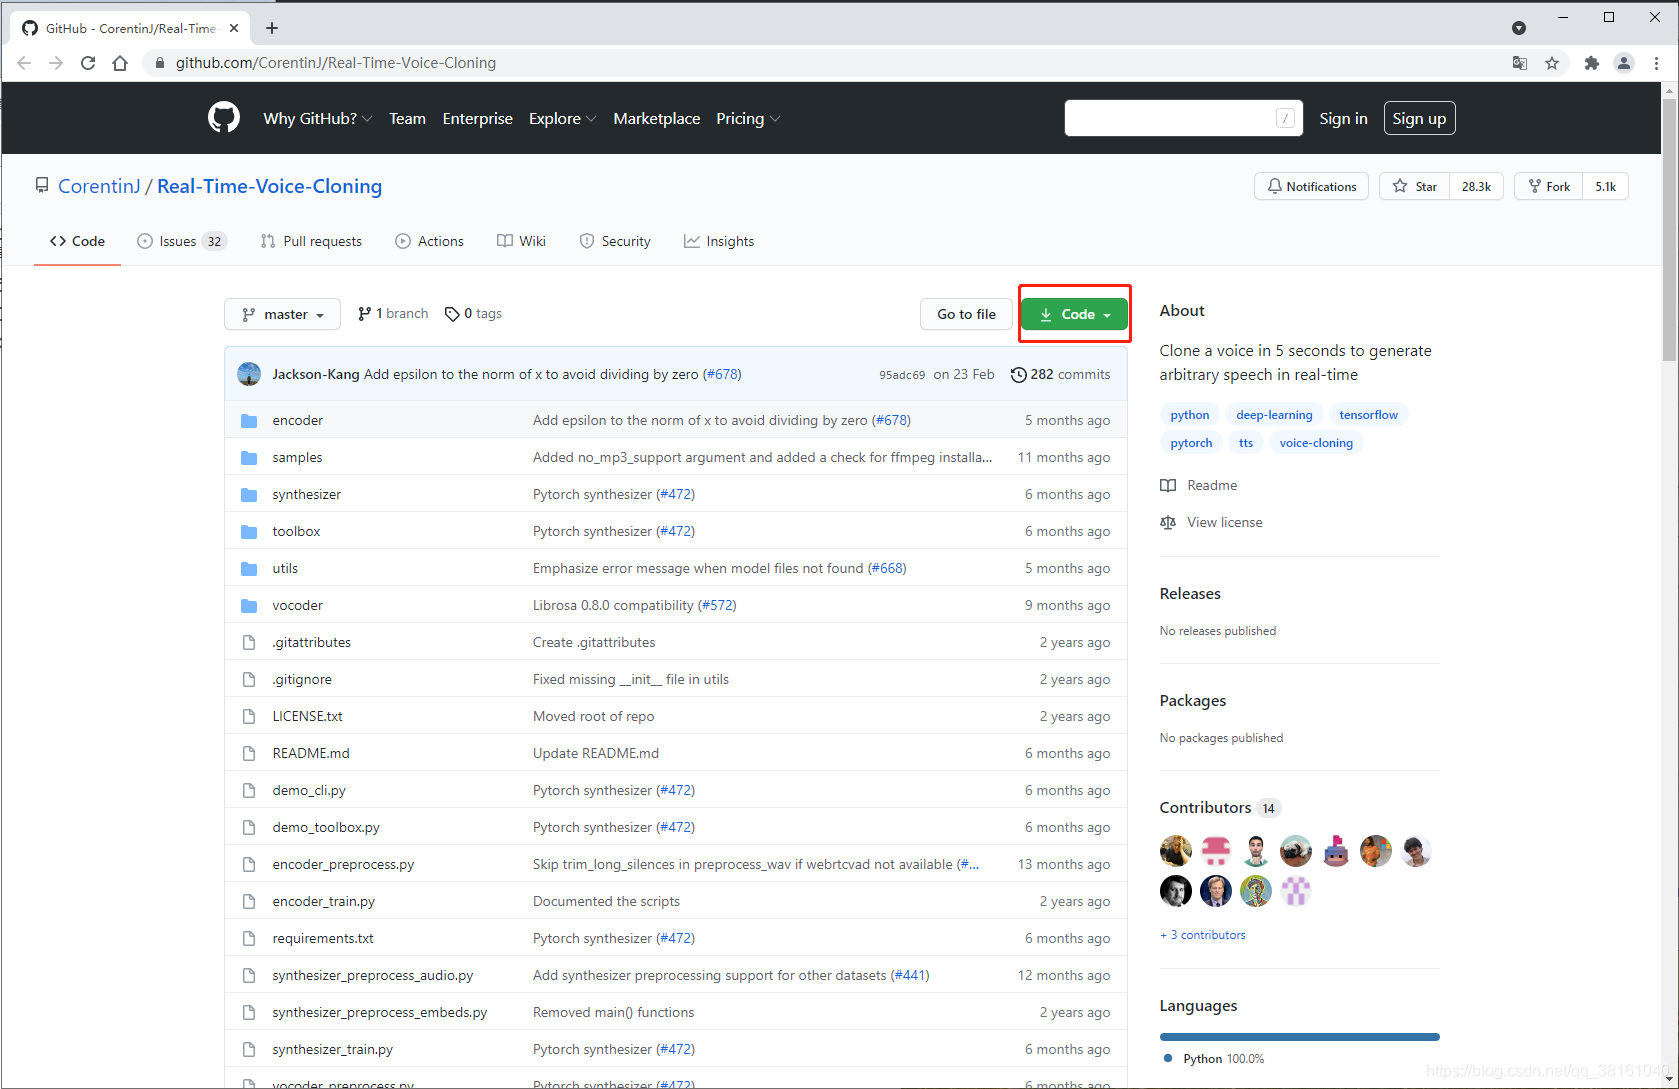Expand the Explore menu
This screenshot has height=1089, width=1679.
(562, 118)
